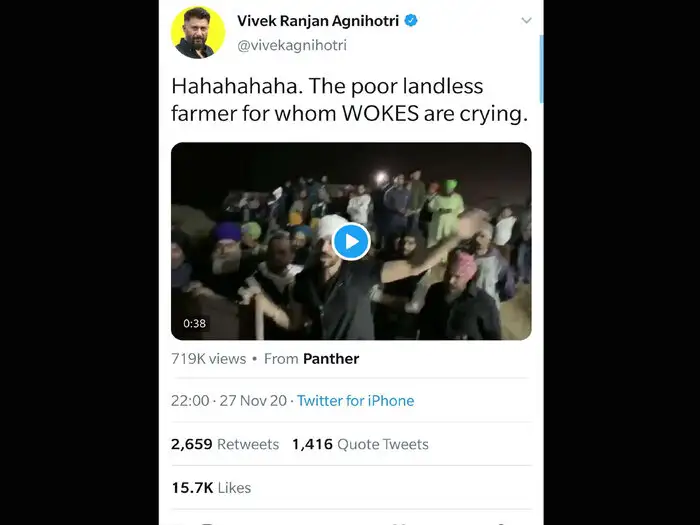View the 1,416 Quote Tweets
Image resolution: width=700 pixels, height=525 pixels.
click(x=360, y=444)
